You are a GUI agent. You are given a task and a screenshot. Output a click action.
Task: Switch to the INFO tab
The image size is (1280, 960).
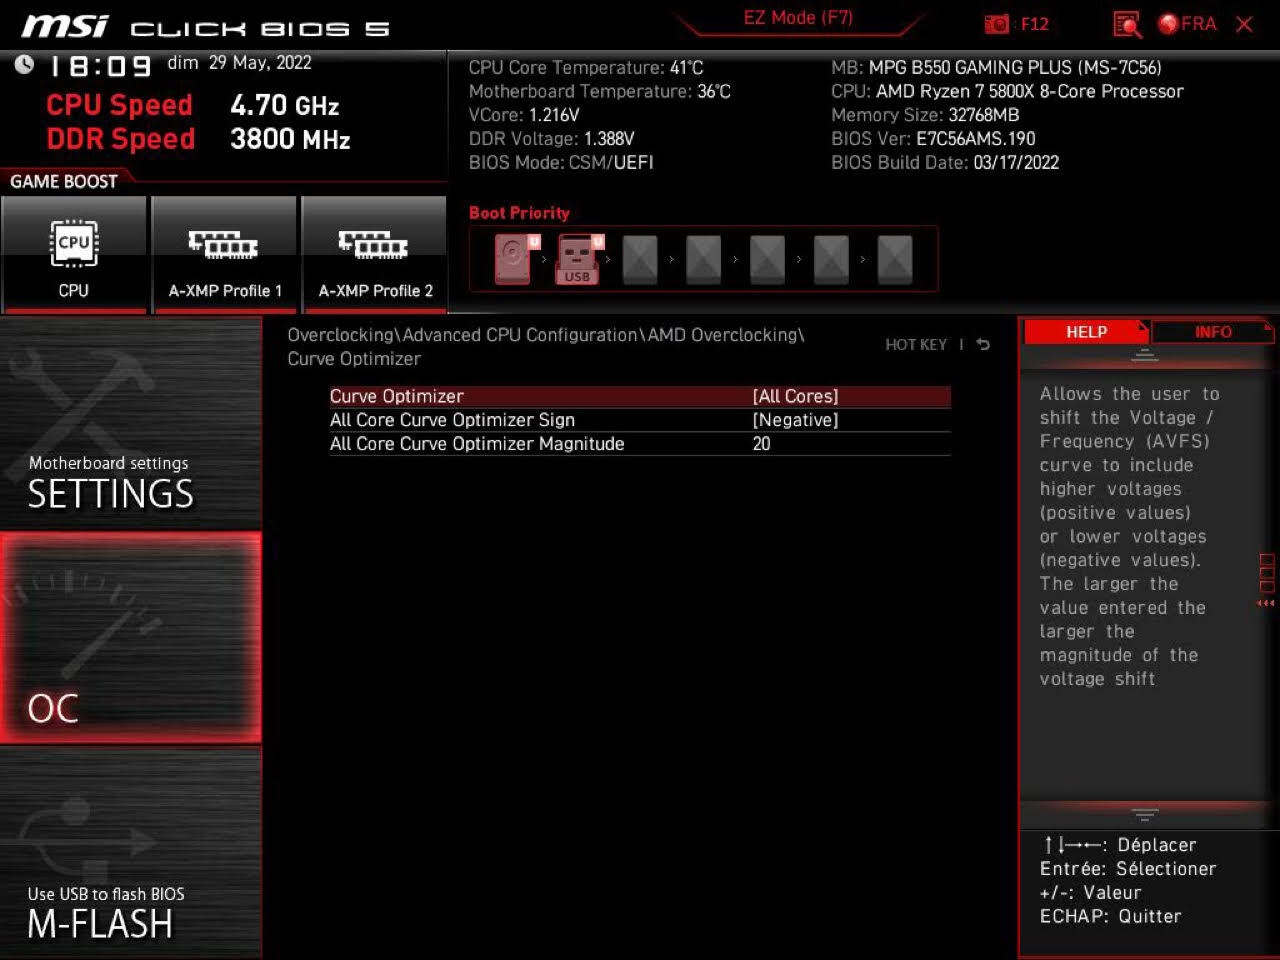1213,332
